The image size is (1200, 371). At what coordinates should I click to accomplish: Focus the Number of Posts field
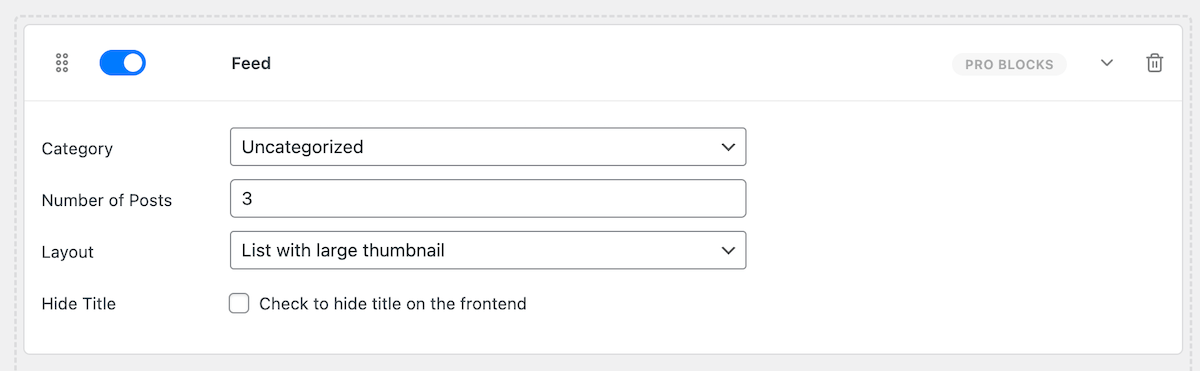click(x=488, y=199)
